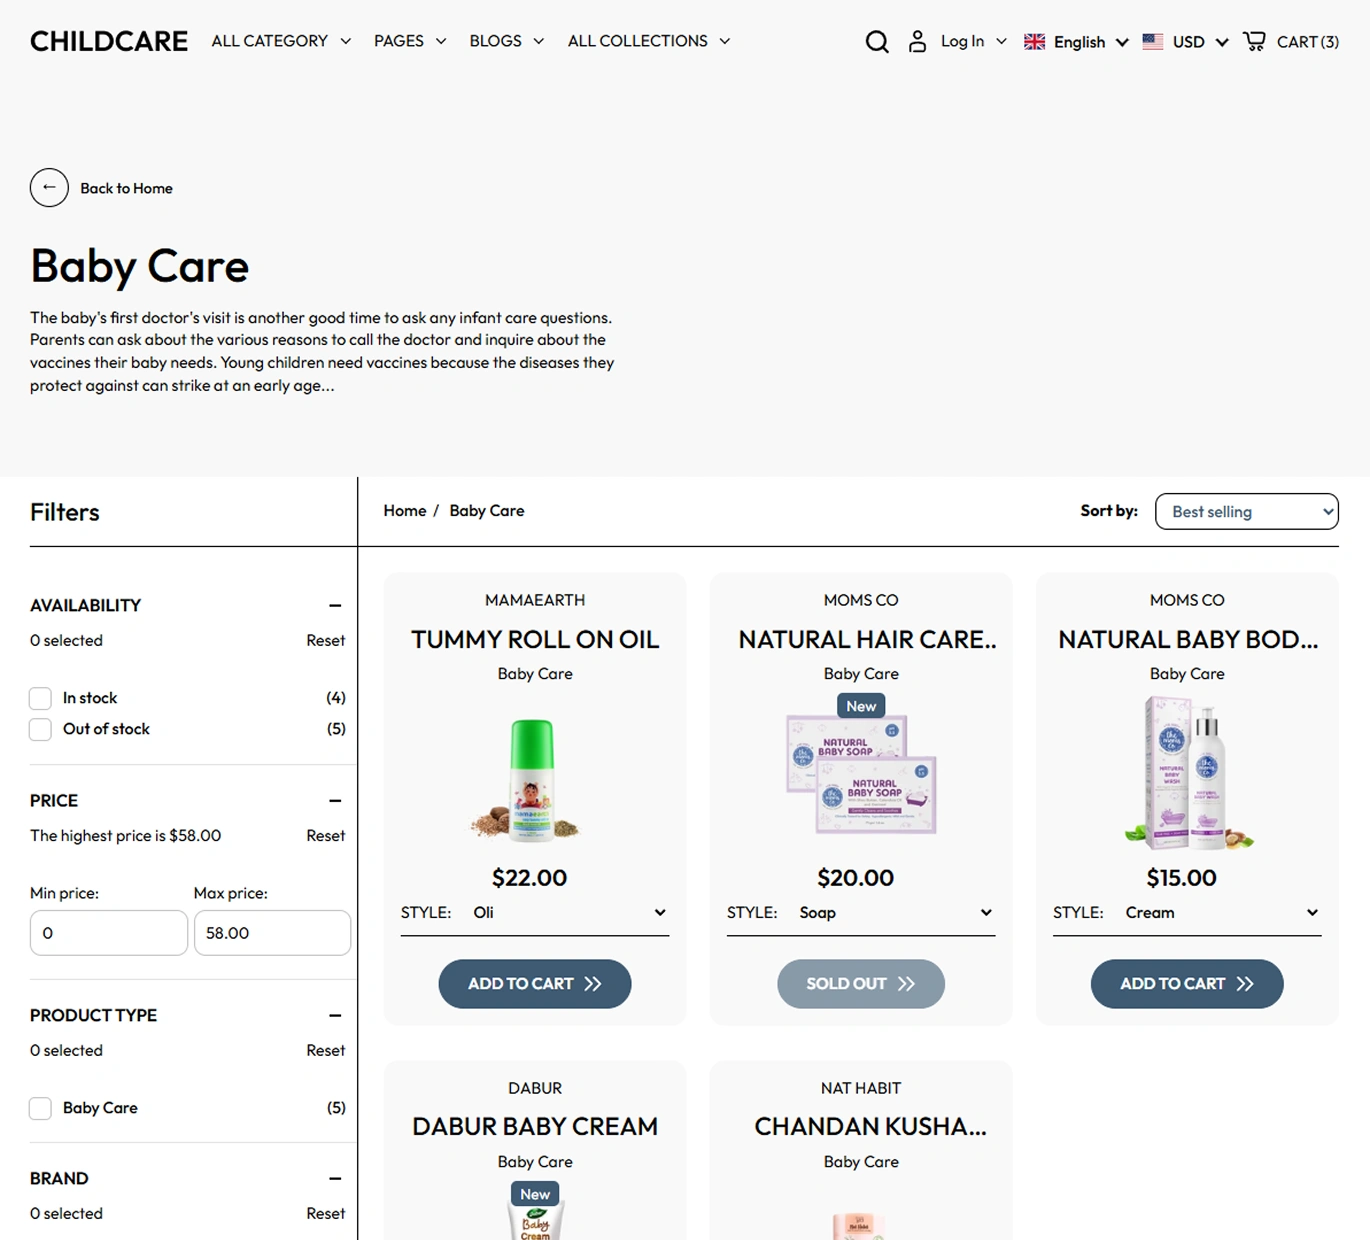Image resolution: width=1370 pixels, height=1240 pixels.
Task: Click the Max price input field
Action: (272, 933)
